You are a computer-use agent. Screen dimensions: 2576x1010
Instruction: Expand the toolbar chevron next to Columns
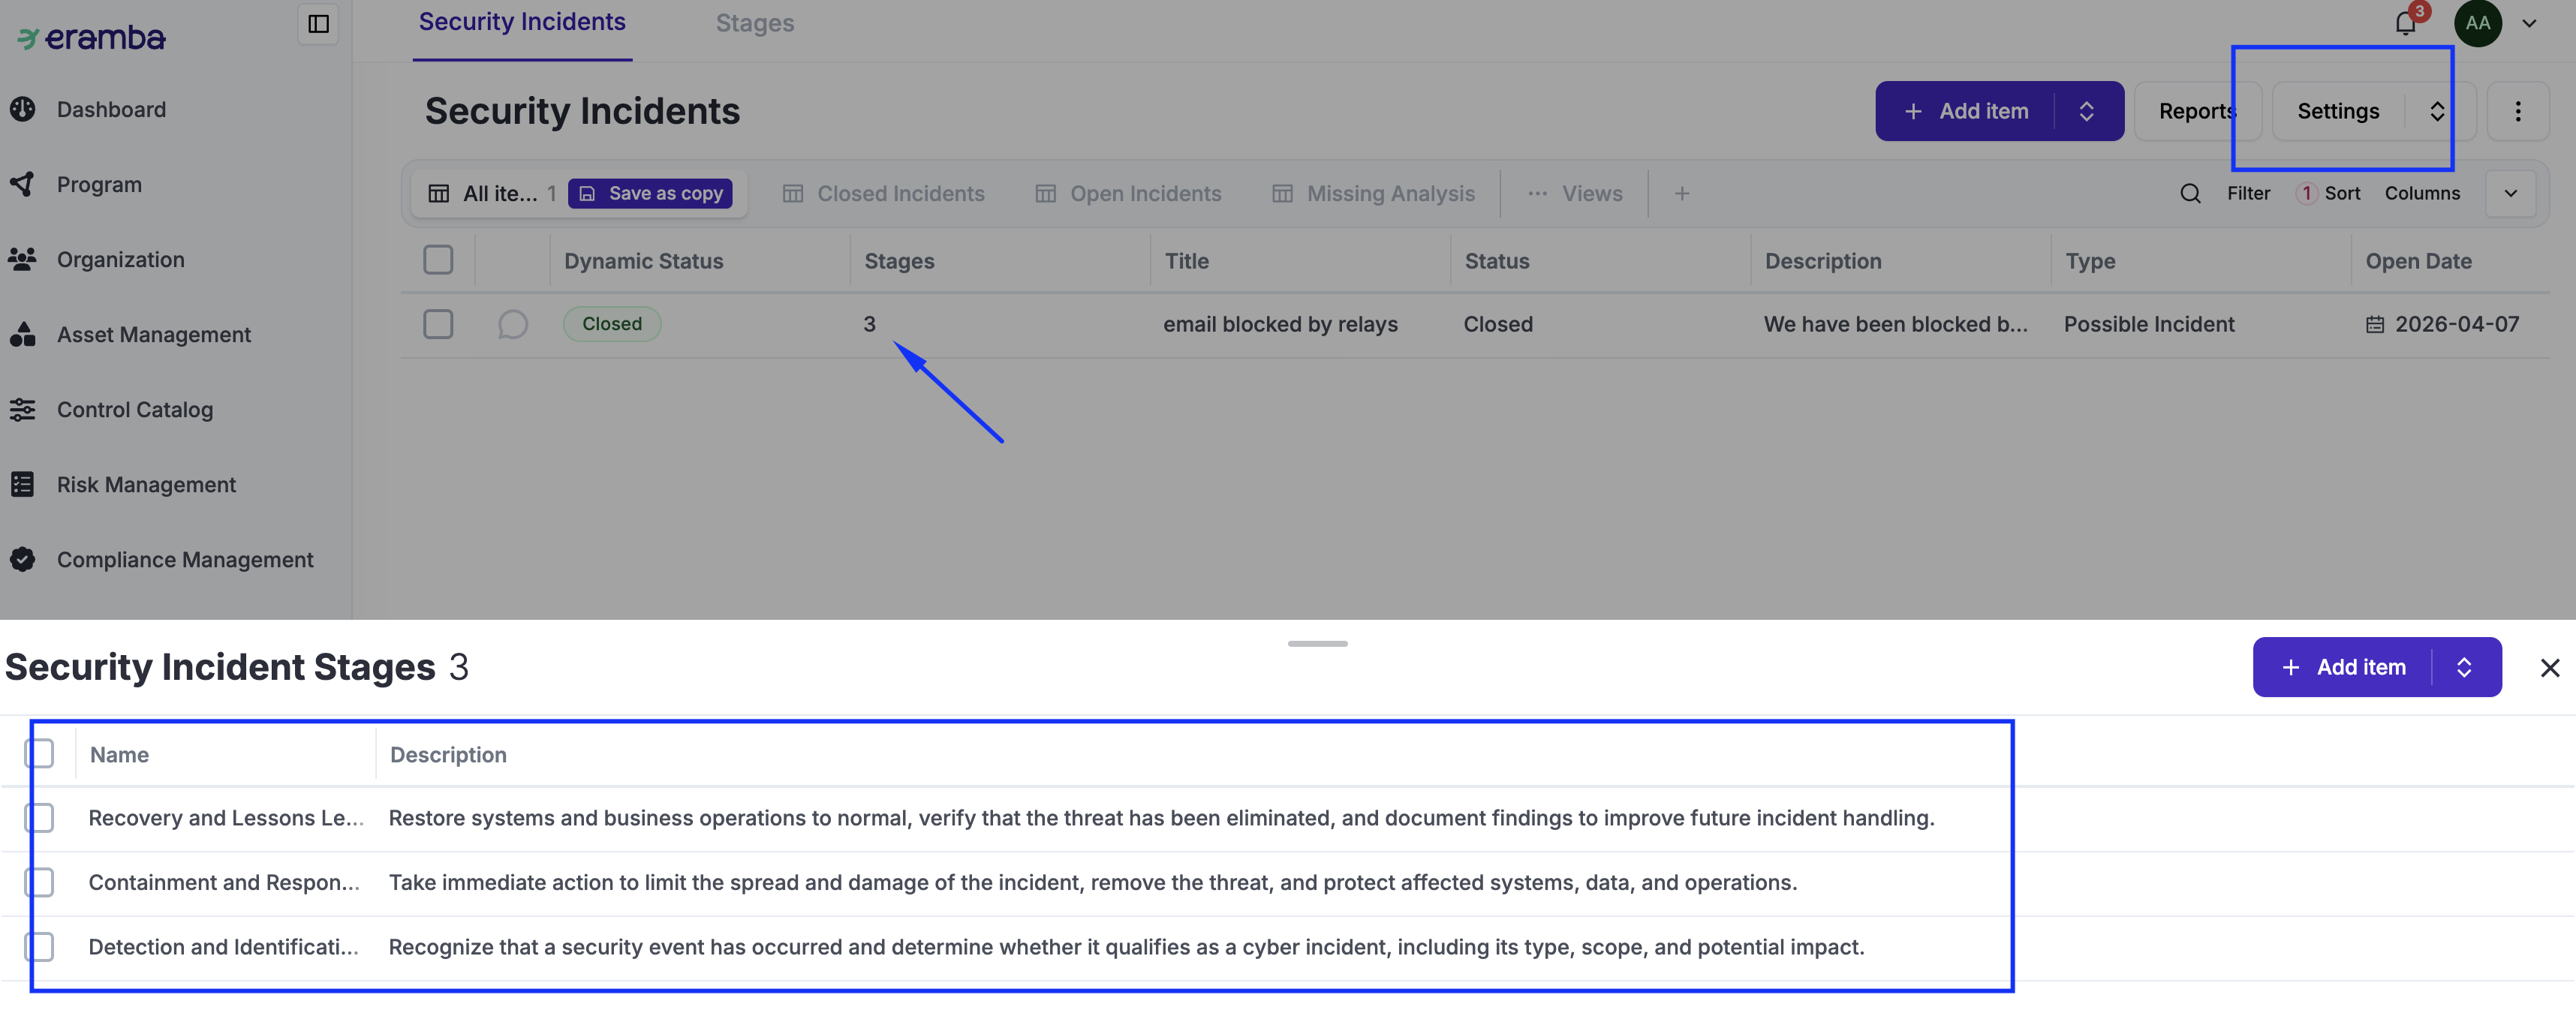pos(2511,193)
